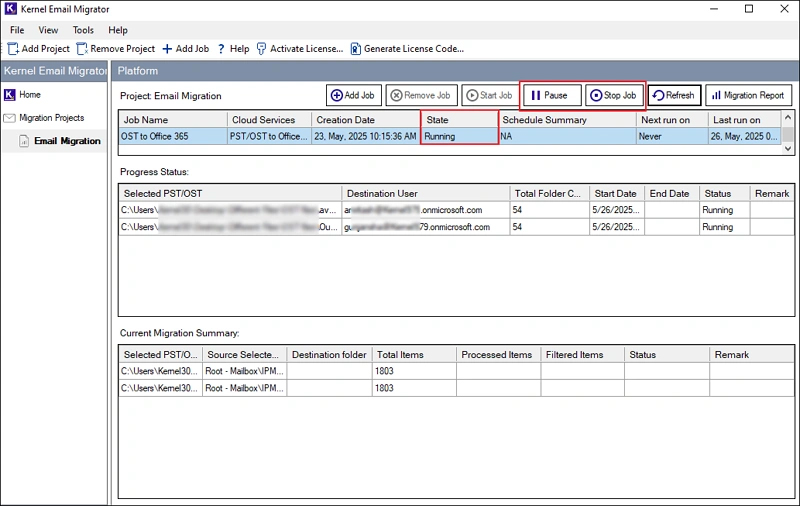Click the Processed Items column header

click(498, 355)
